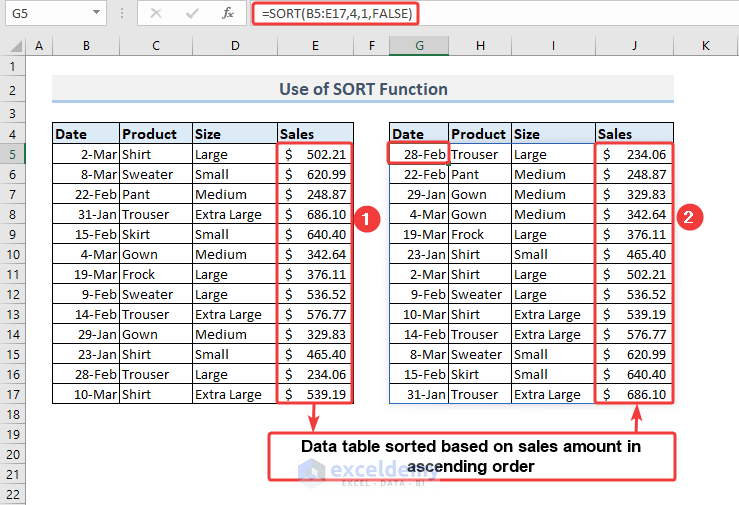Screen dimensions: 739x505
Task: Click the cell with sales value 686.10 in row 8
Action: tap(315, 214)
